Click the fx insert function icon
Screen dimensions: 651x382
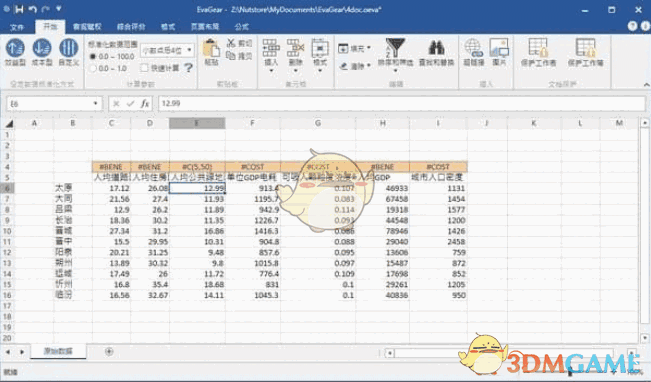pyautogui.click(x=144, y=103)
